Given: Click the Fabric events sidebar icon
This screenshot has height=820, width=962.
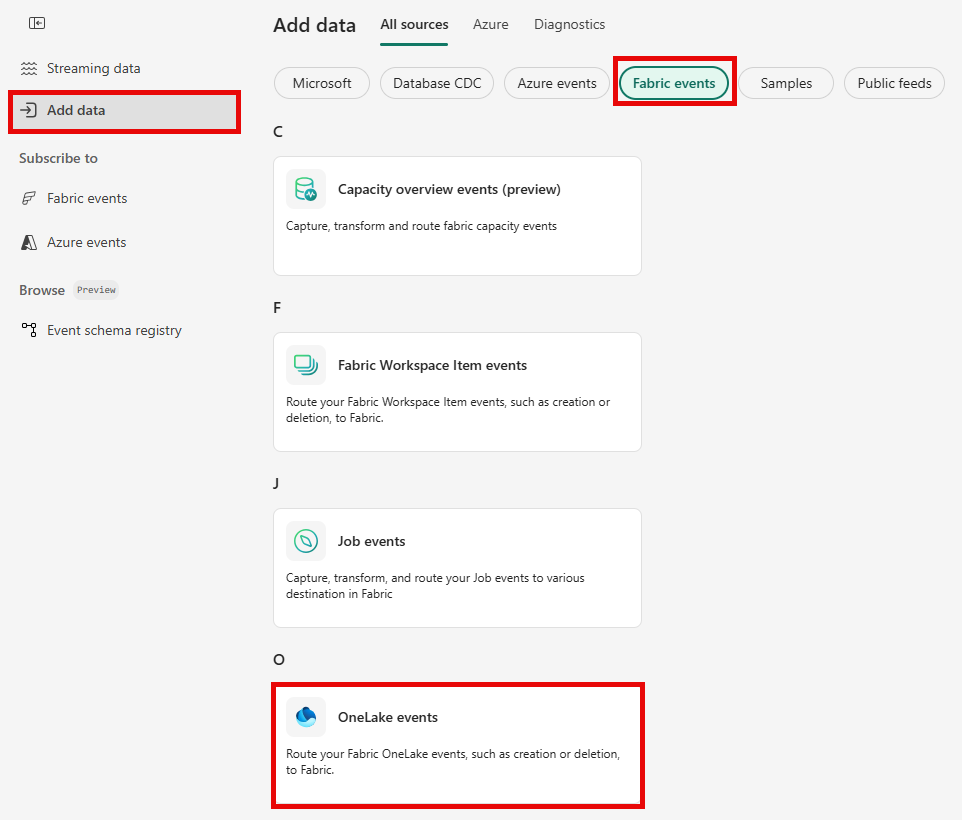Looking at the screenshot, I should coord(29,198).
